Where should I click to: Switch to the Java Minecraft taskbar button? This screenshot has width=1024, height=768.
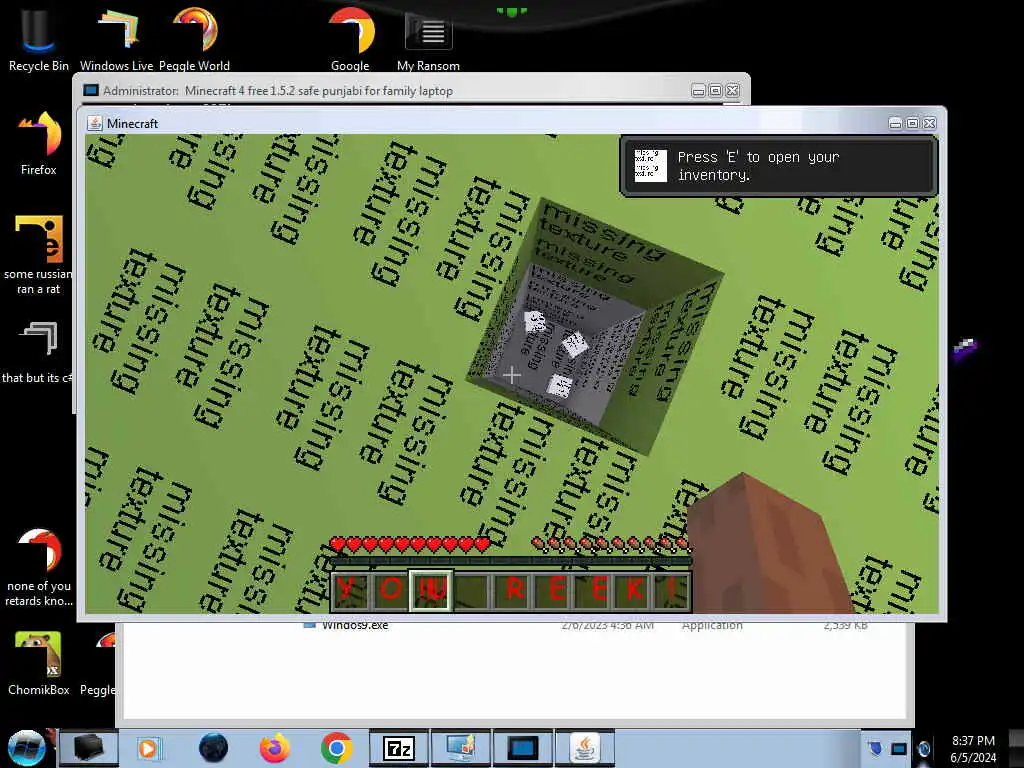(x=584, y=748)
